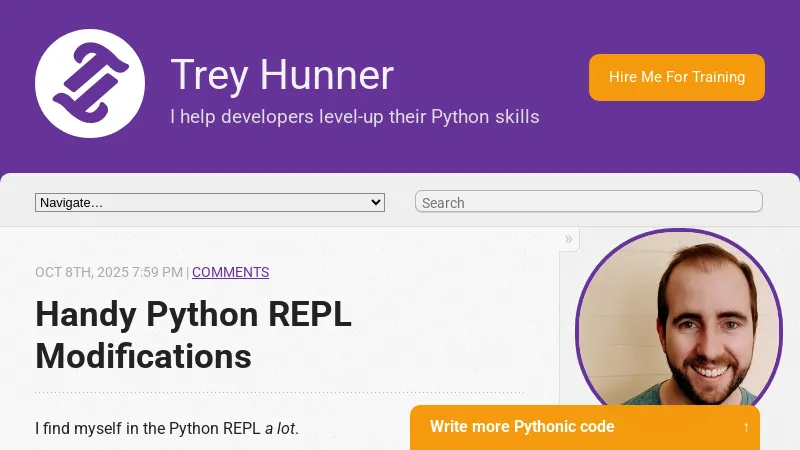Click the chevron arrow on Navigate select
Image resolution: width=800 pixels, height=450 pixels.
point(376,202)
